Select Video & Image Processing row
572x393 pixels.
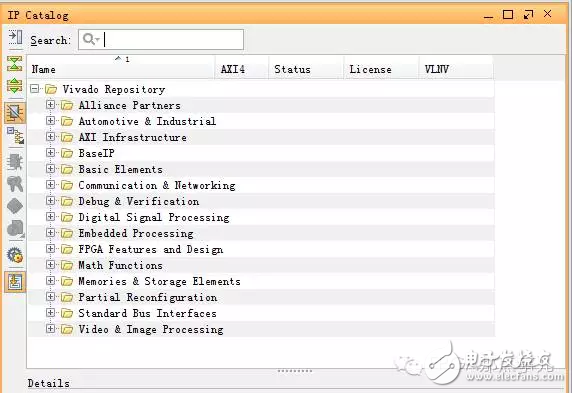pyautogui.click(x=261, y=329)
